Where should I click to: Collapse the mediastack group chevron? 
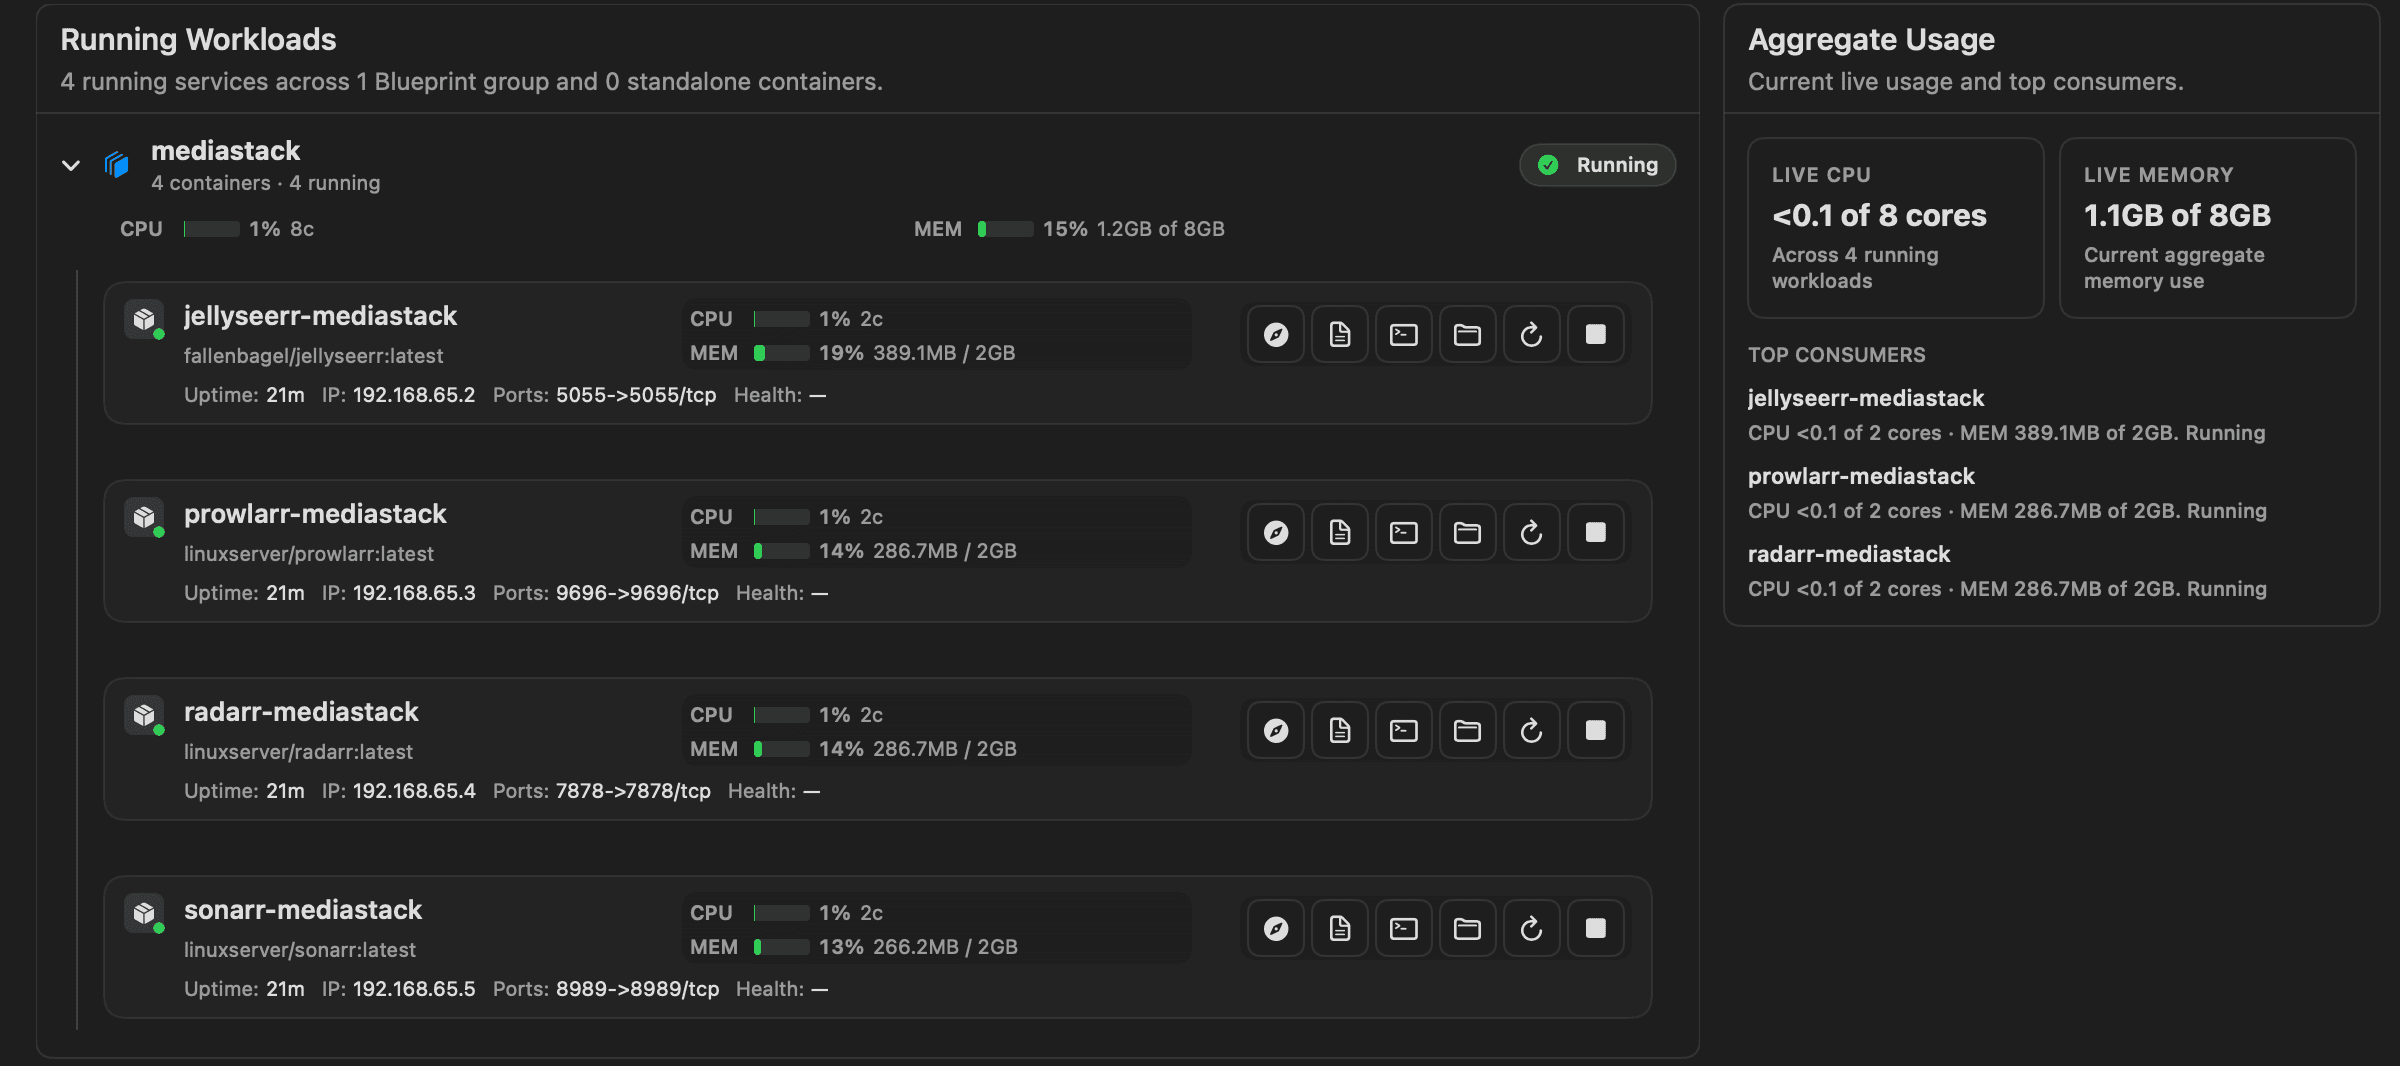coord(71,165)
